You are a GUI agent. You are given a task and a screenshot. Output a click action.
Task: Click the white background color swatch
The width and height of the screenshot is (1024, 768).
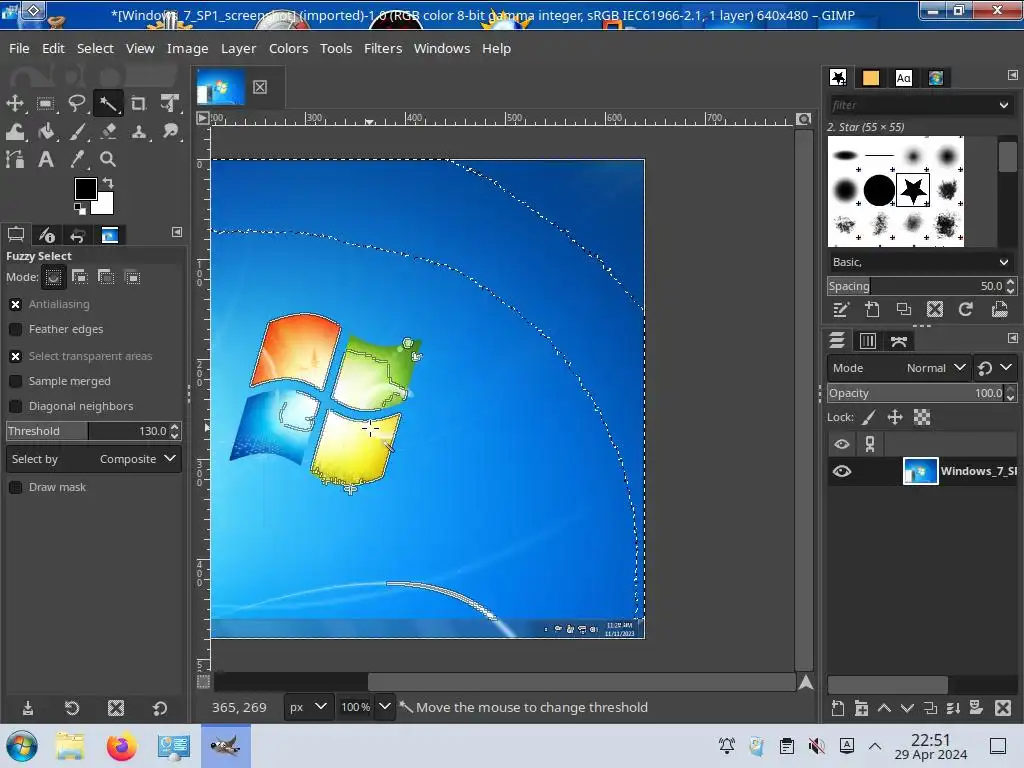tap(104, 205)
